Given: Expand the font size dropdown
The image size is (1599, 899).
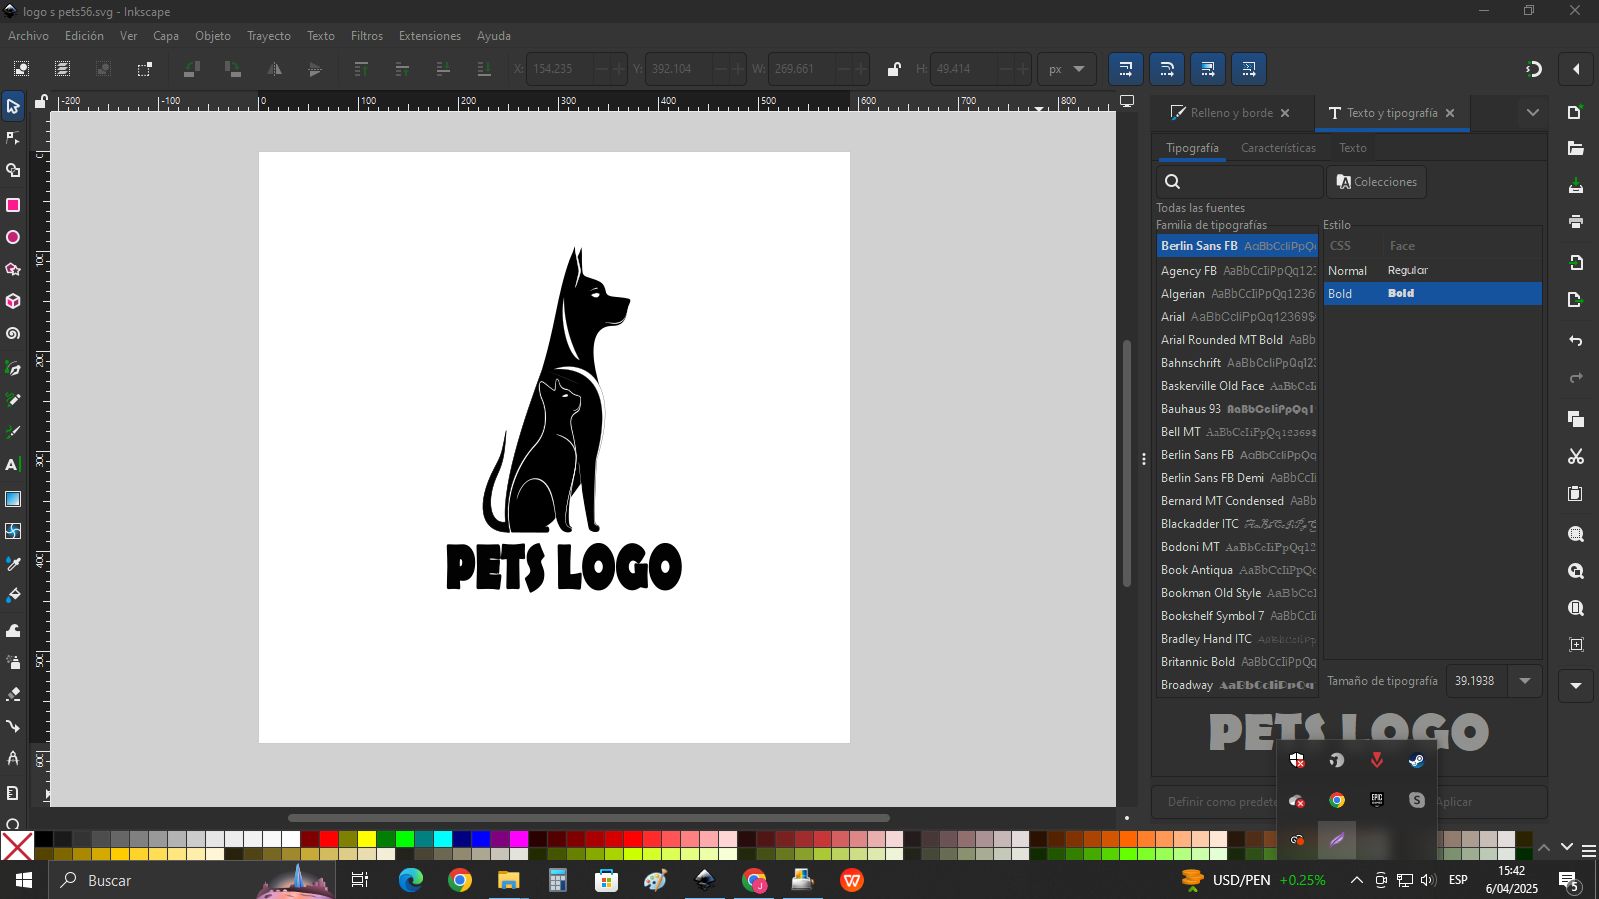Looking at the screenshot, I should pos(1525,681).
